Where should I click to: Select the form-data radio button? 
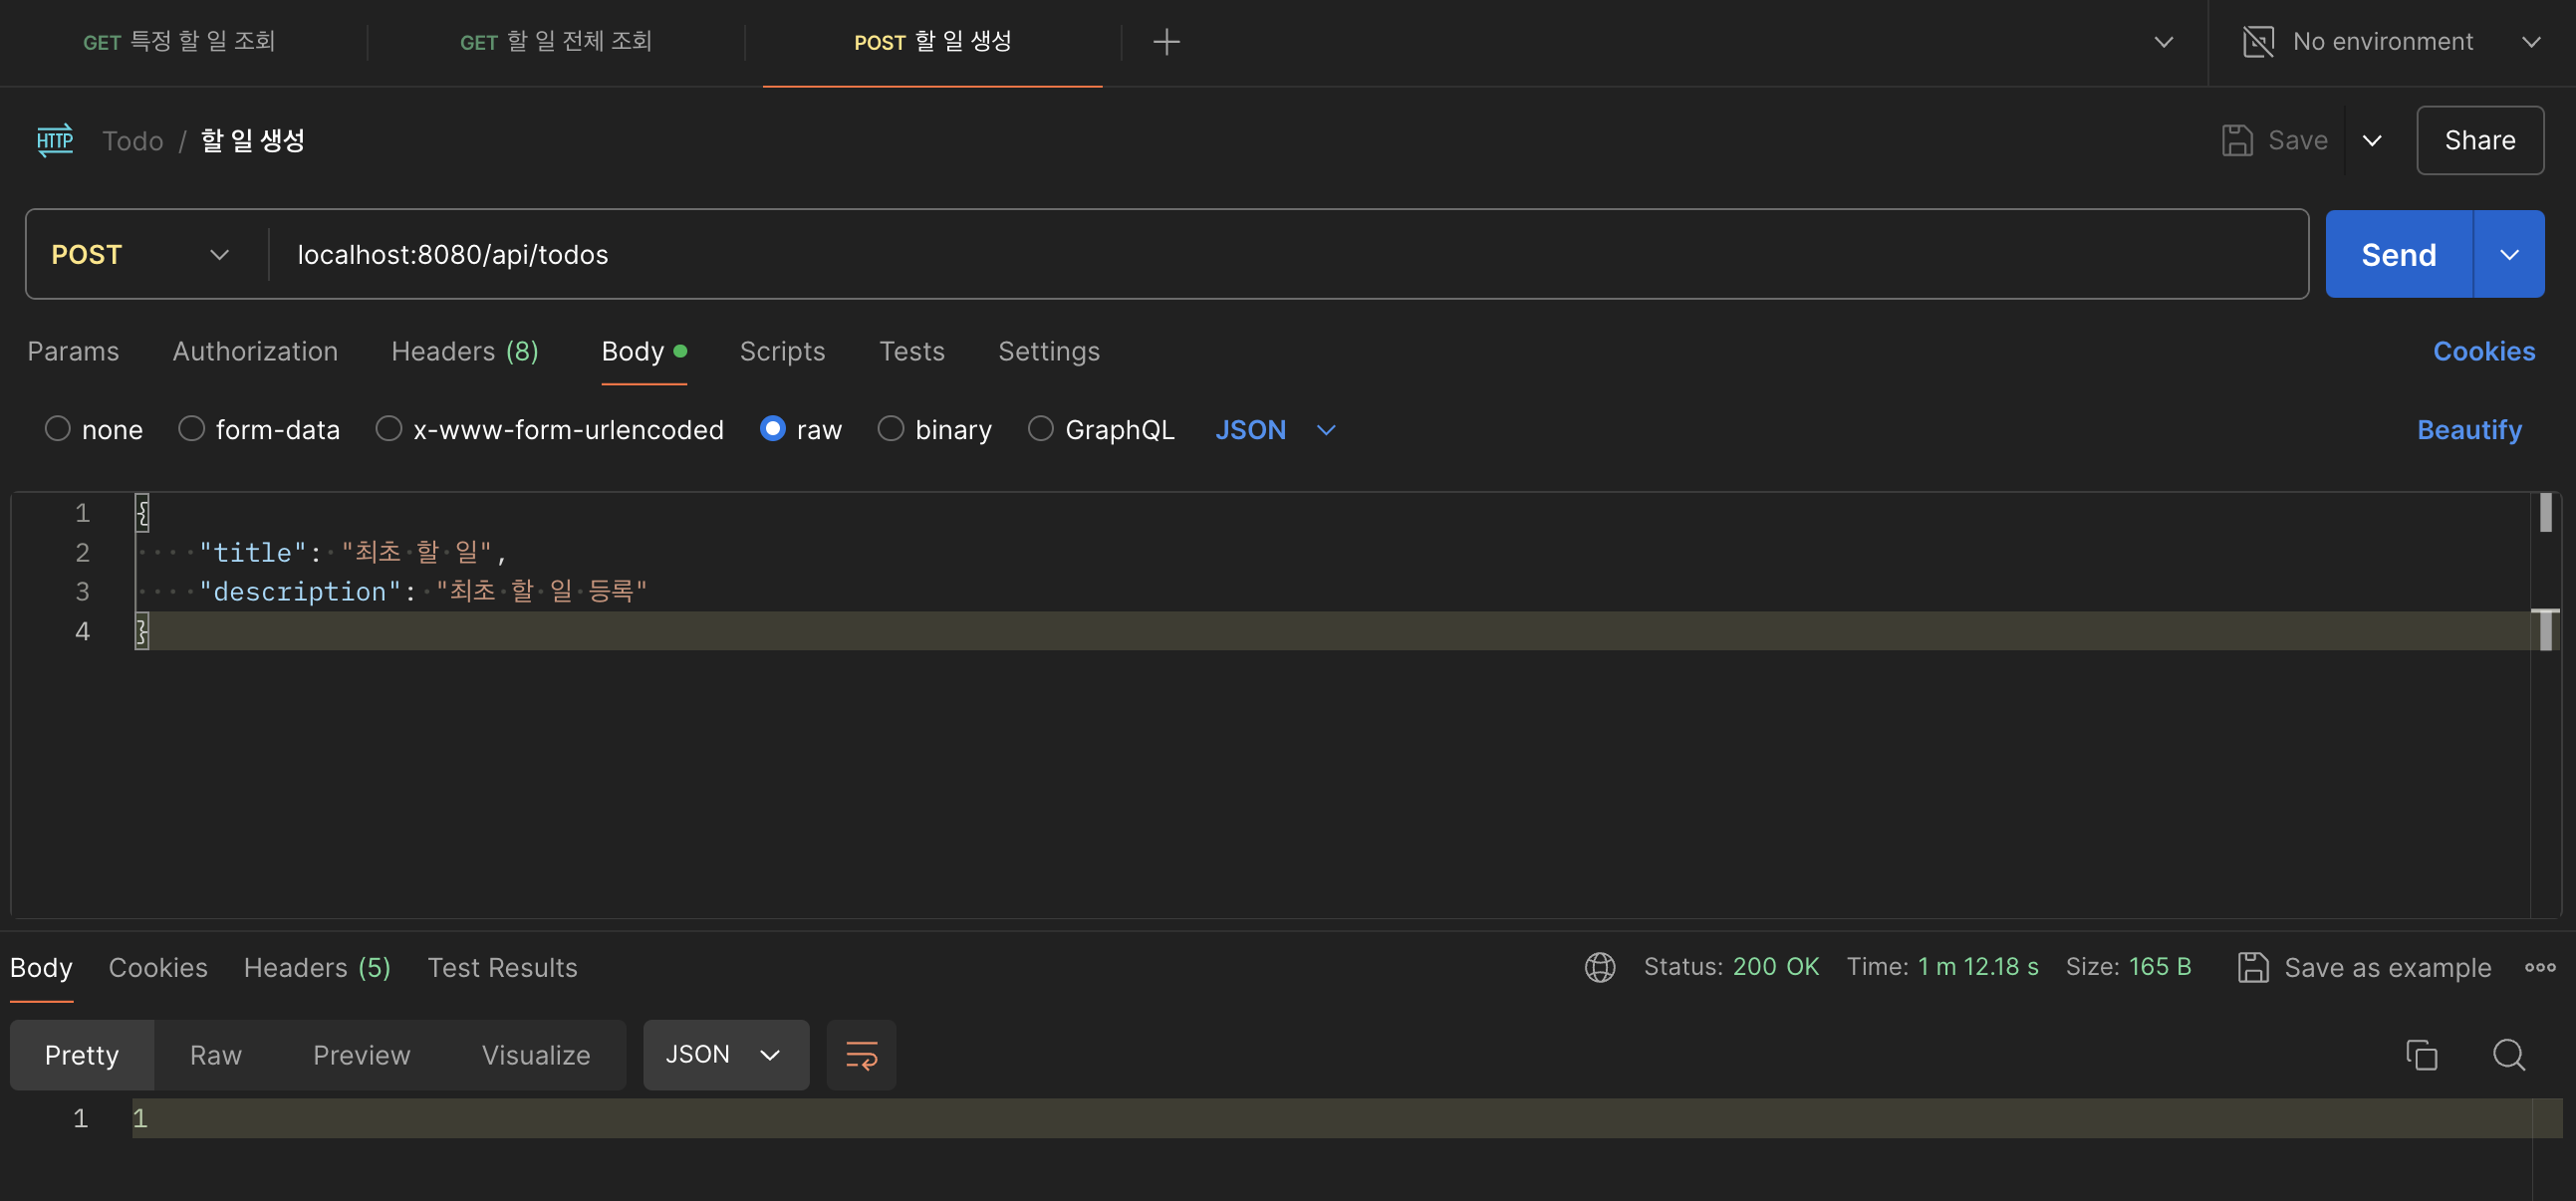pos(191,429)
